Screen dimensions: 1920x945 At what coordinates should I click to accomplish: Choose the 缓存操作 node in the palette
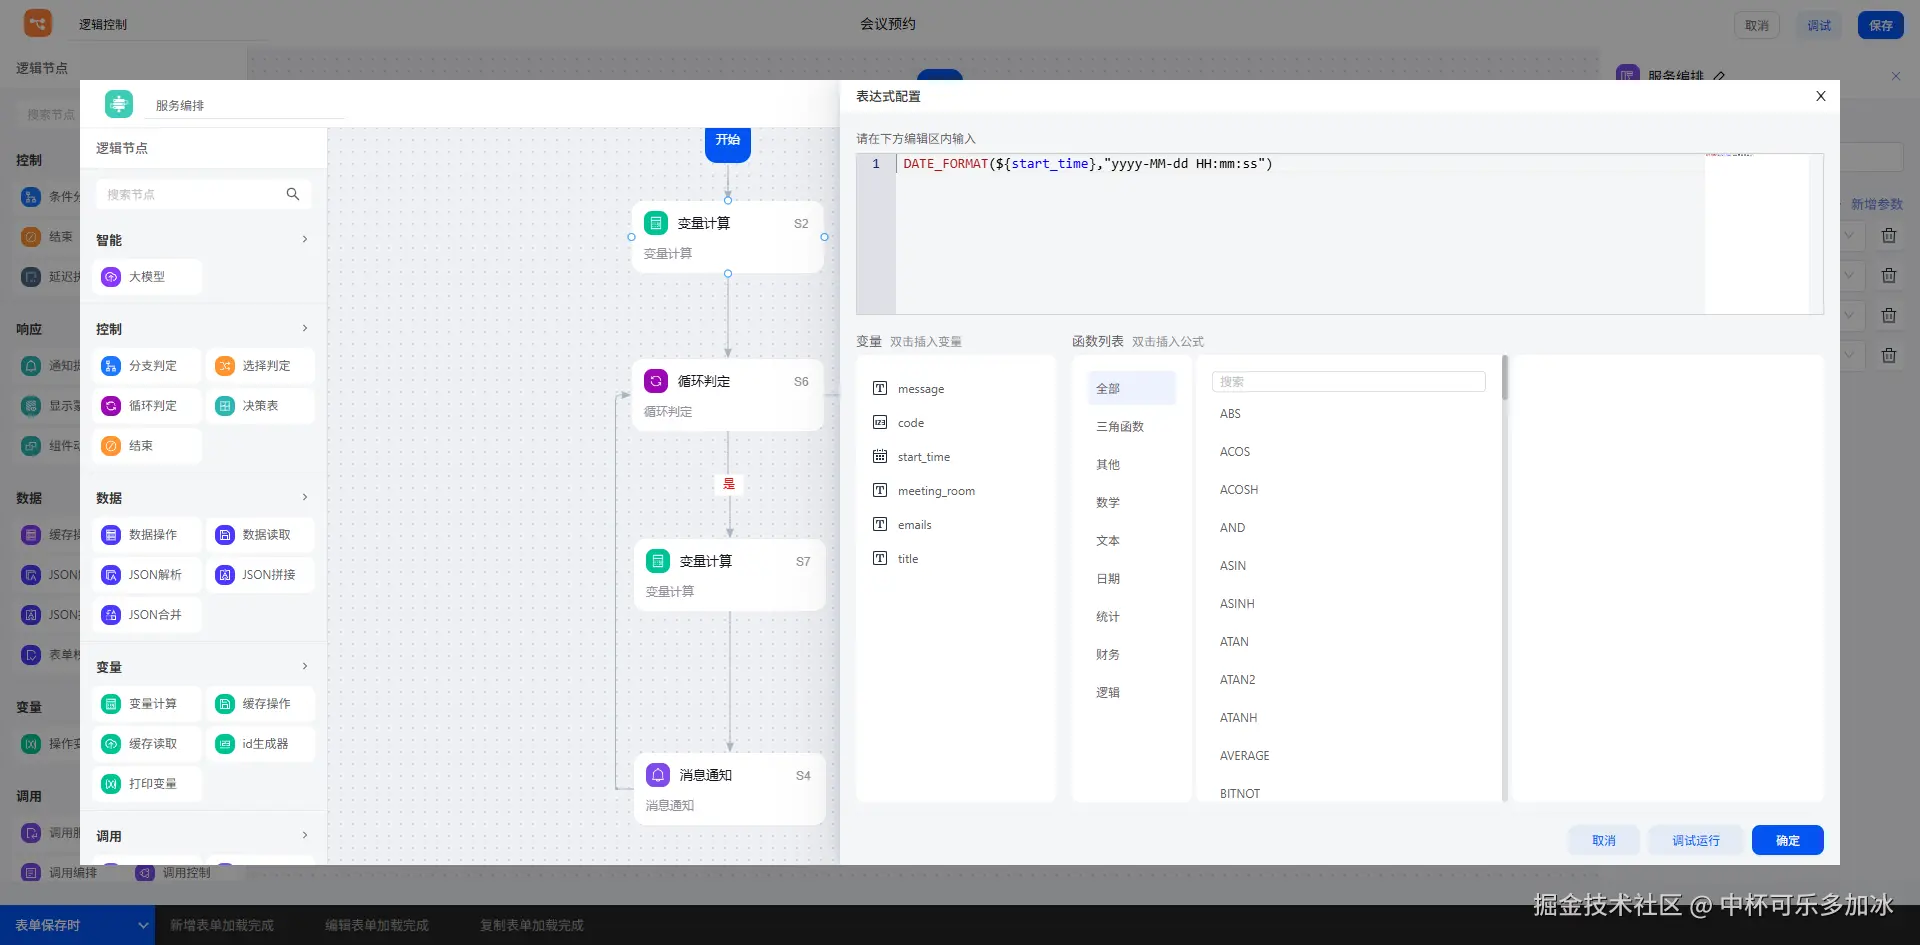coord(261,704)
